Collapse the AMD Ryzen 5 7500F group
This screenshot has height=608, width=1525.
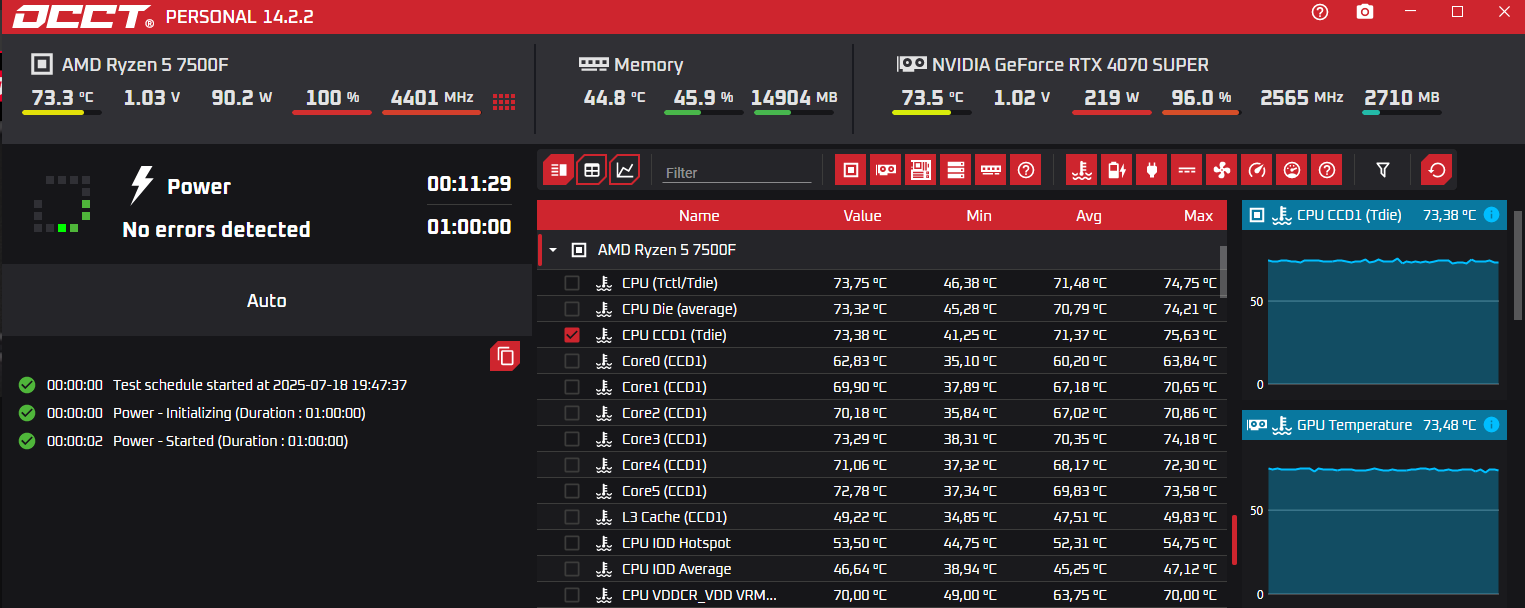pos(552,250)
